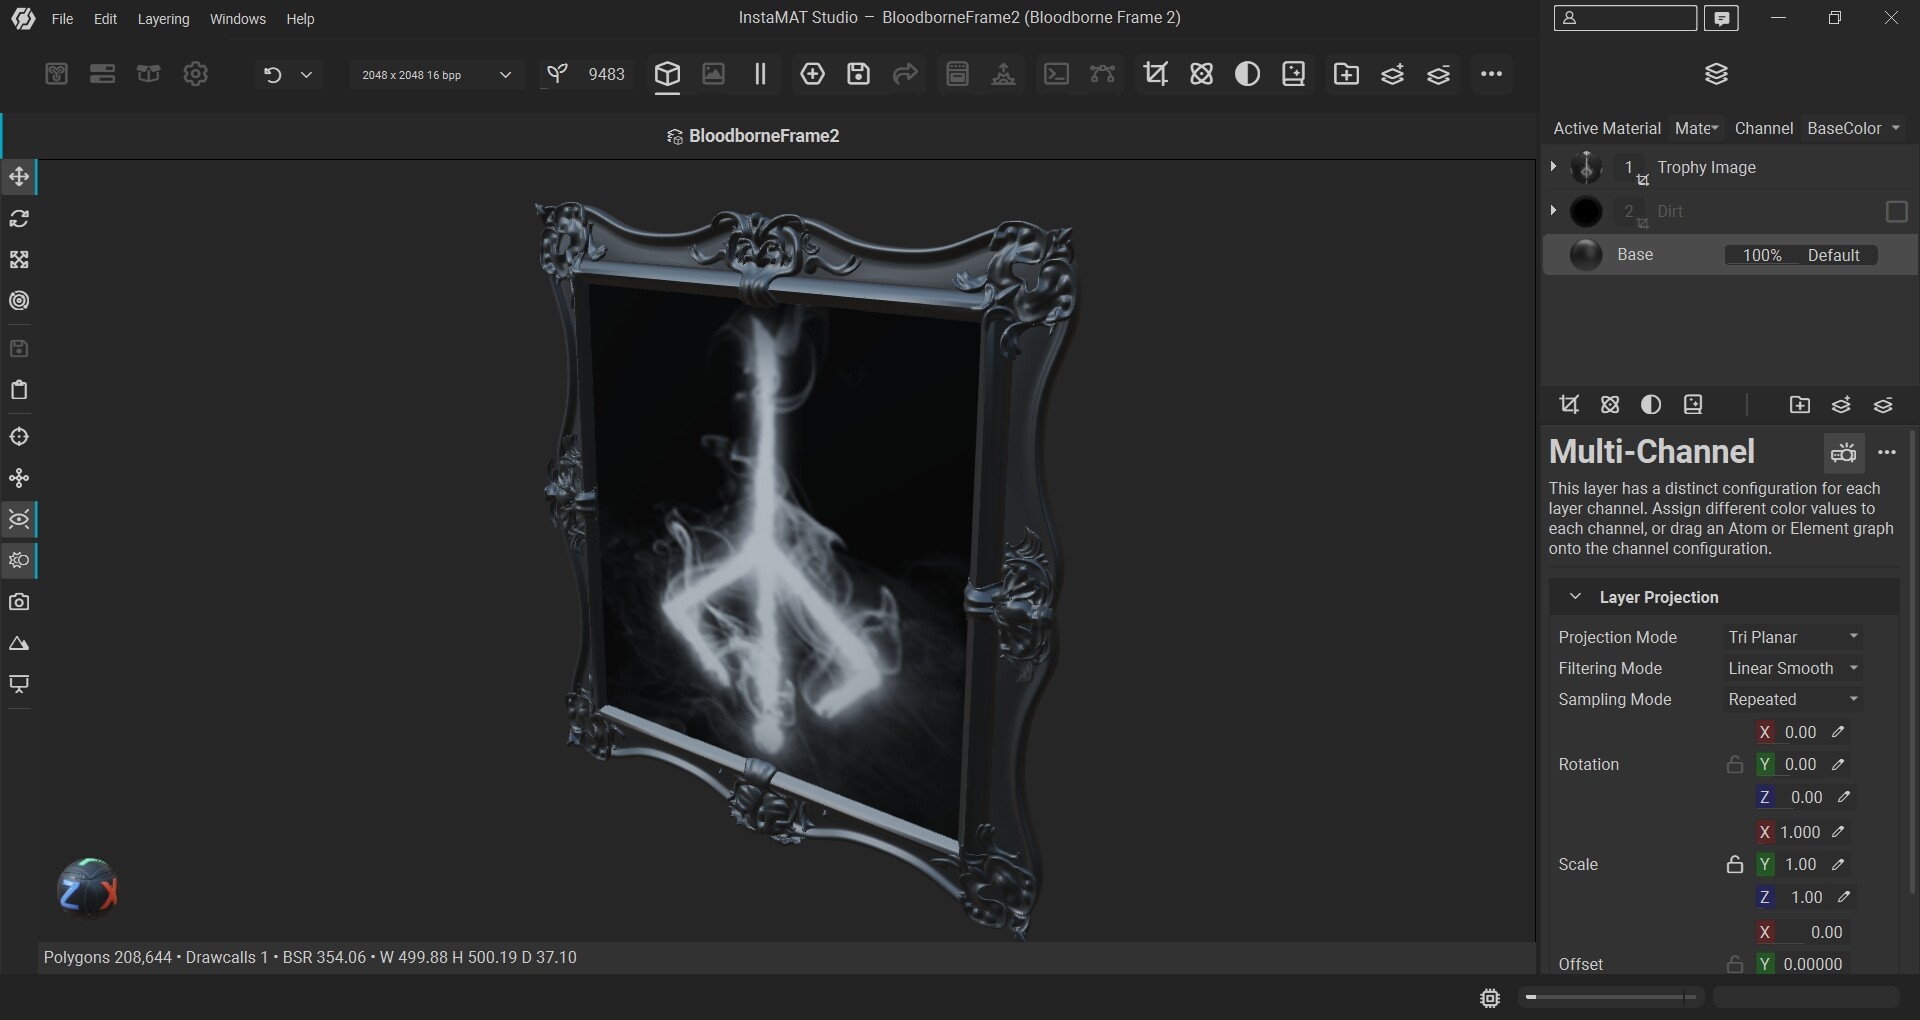Open the resolution 2048 x 2048 dropdown
This screenshot has height=1020, width=1920.
click(x=436, y=75)
